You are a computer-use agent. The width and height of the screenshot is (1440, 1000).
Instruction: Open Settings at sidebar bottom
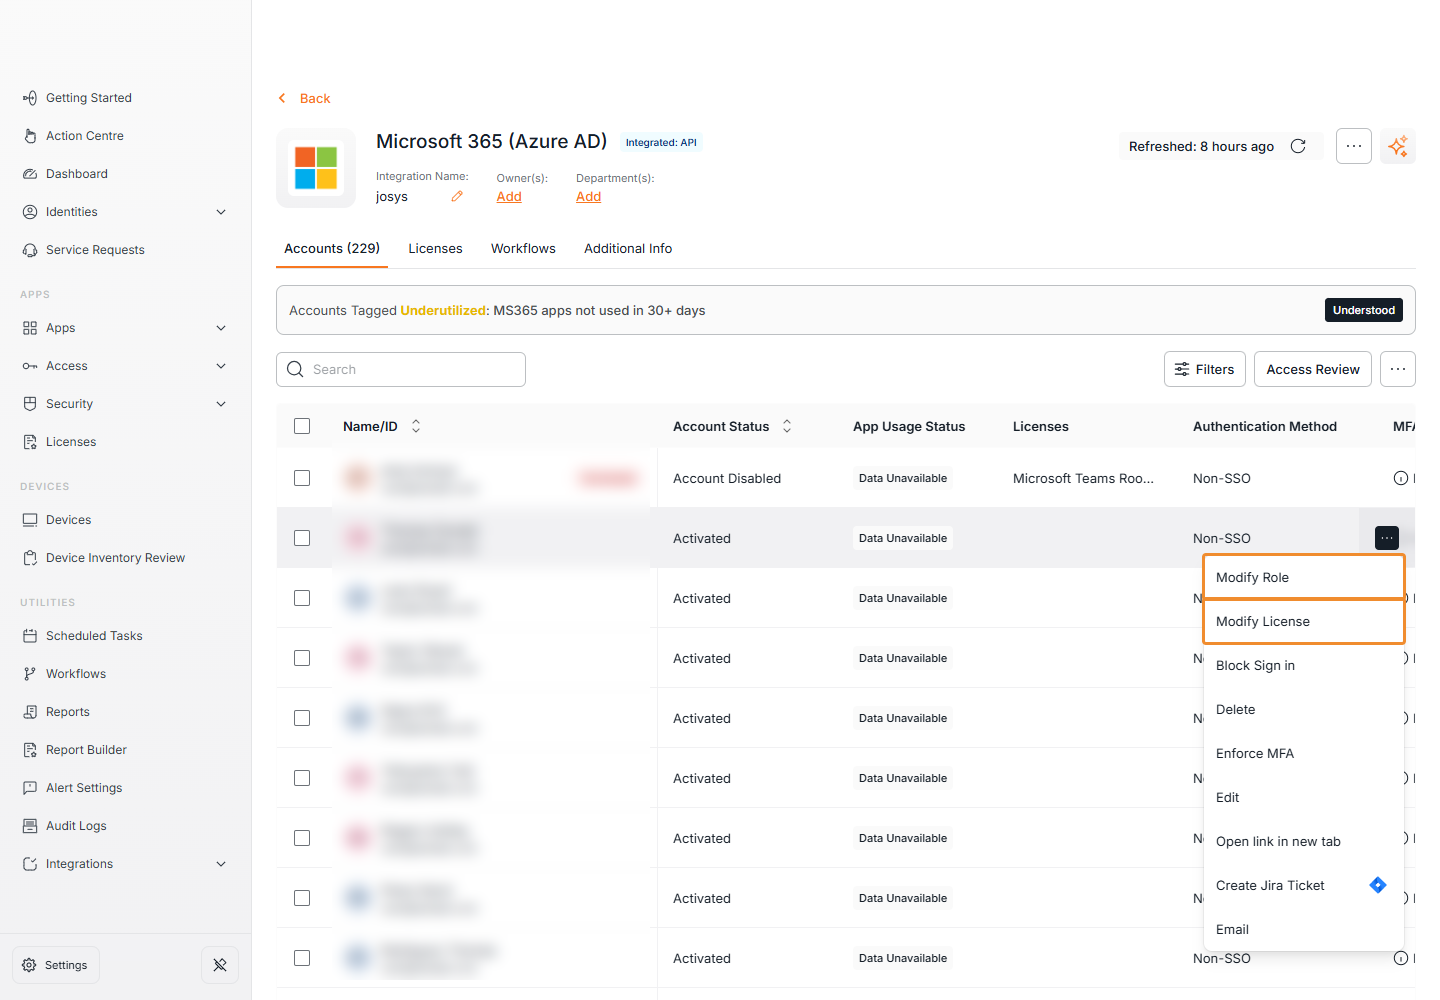point(56,965)
